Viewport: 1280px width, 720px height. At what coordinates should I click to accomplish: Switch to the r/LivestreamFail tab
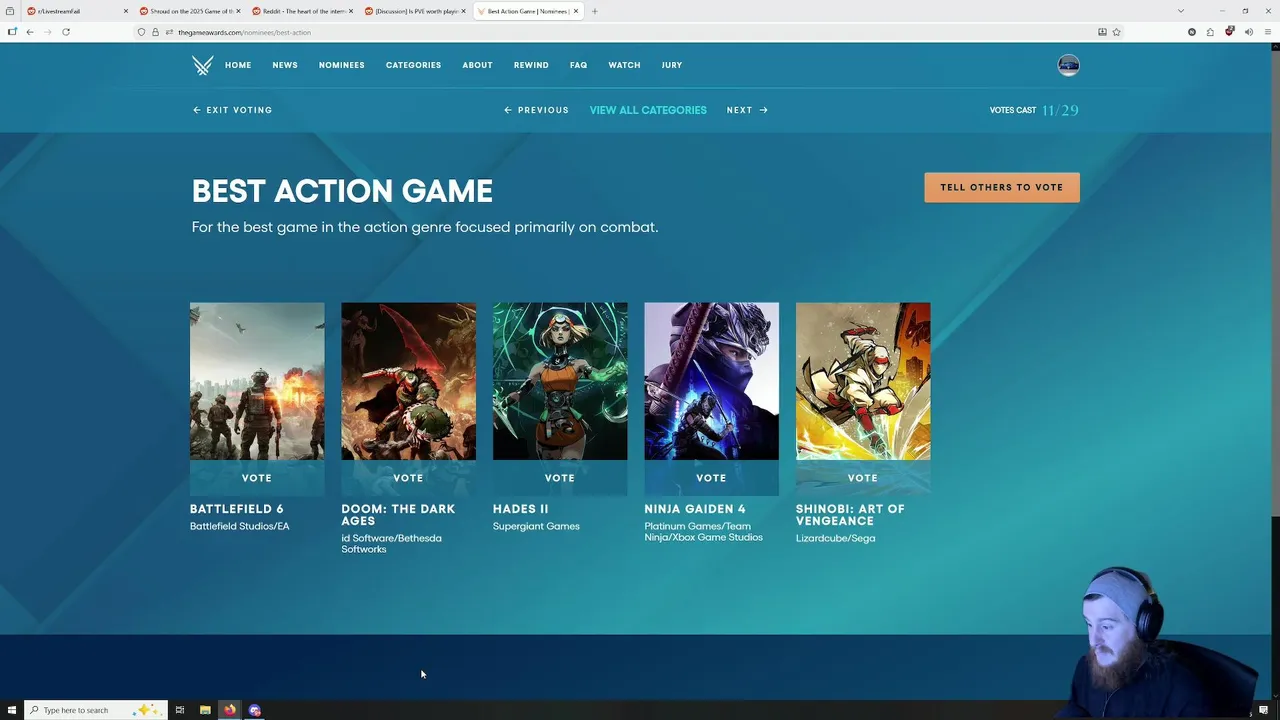[x=78, y=11]
